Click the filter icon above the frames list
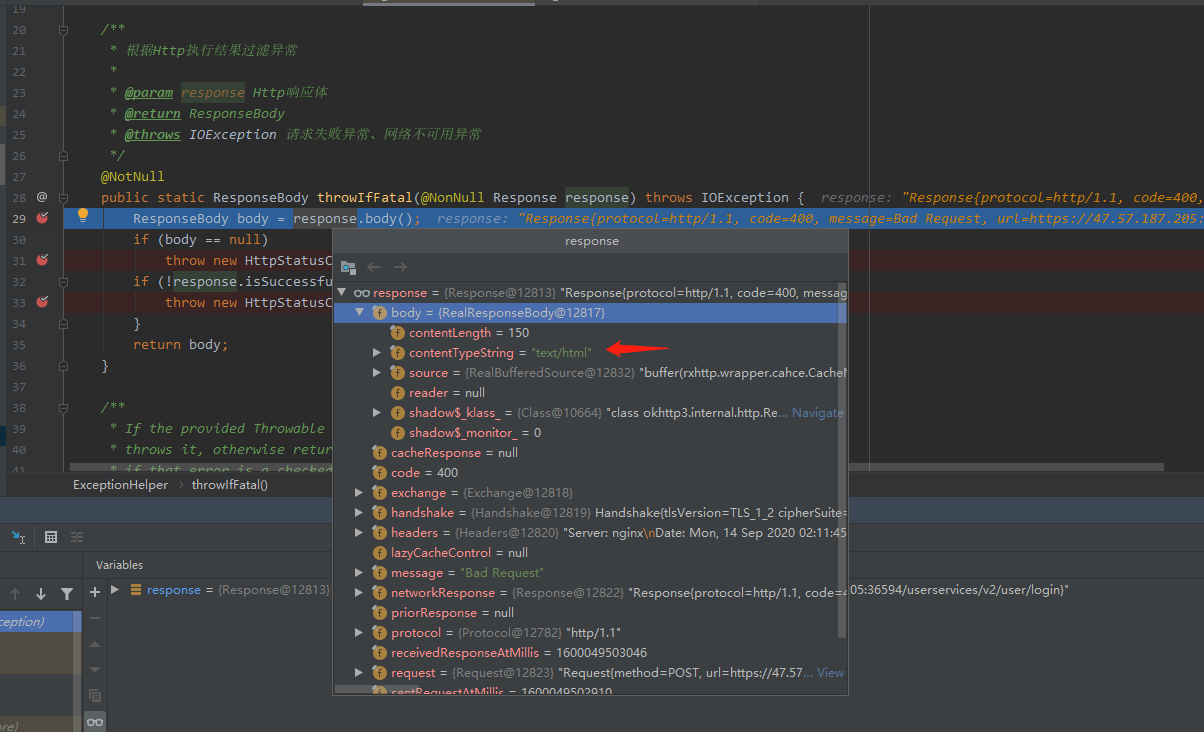Viewport: 1204px width, 732px height. tap(65, 590)
